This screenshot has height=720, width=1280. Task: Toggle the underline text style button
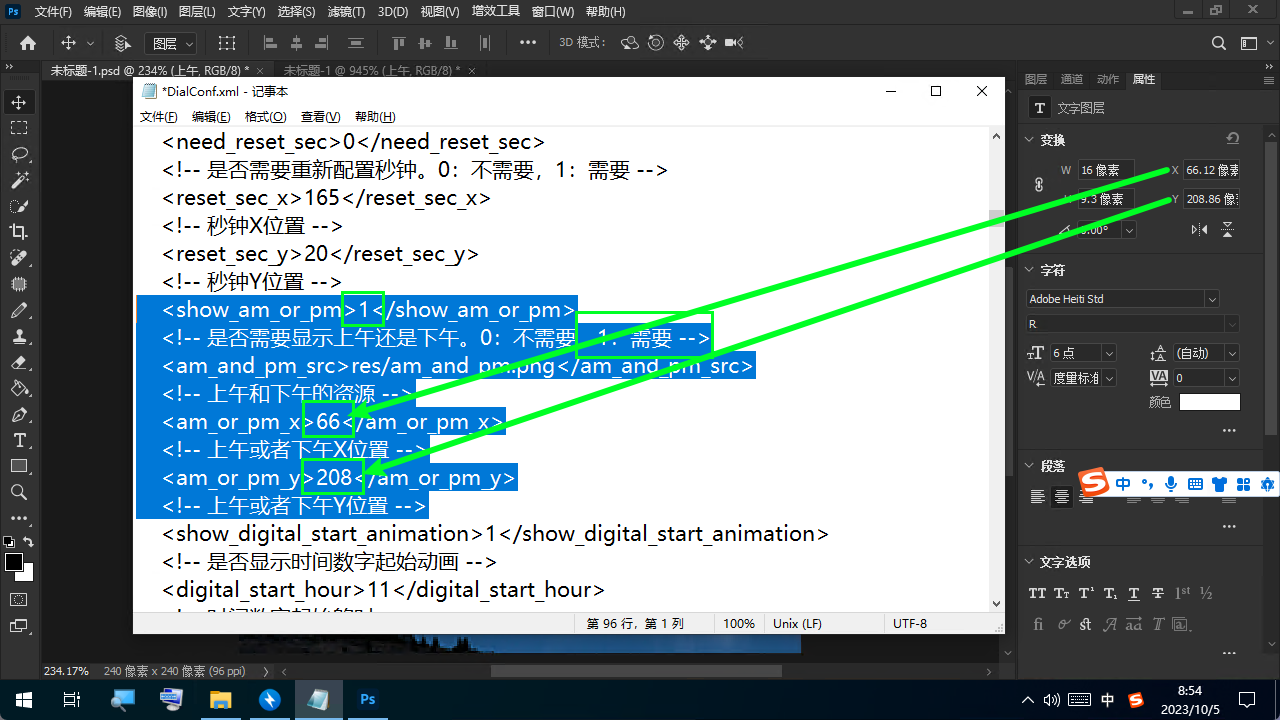pyautogui.click(x=1134, y=593)
